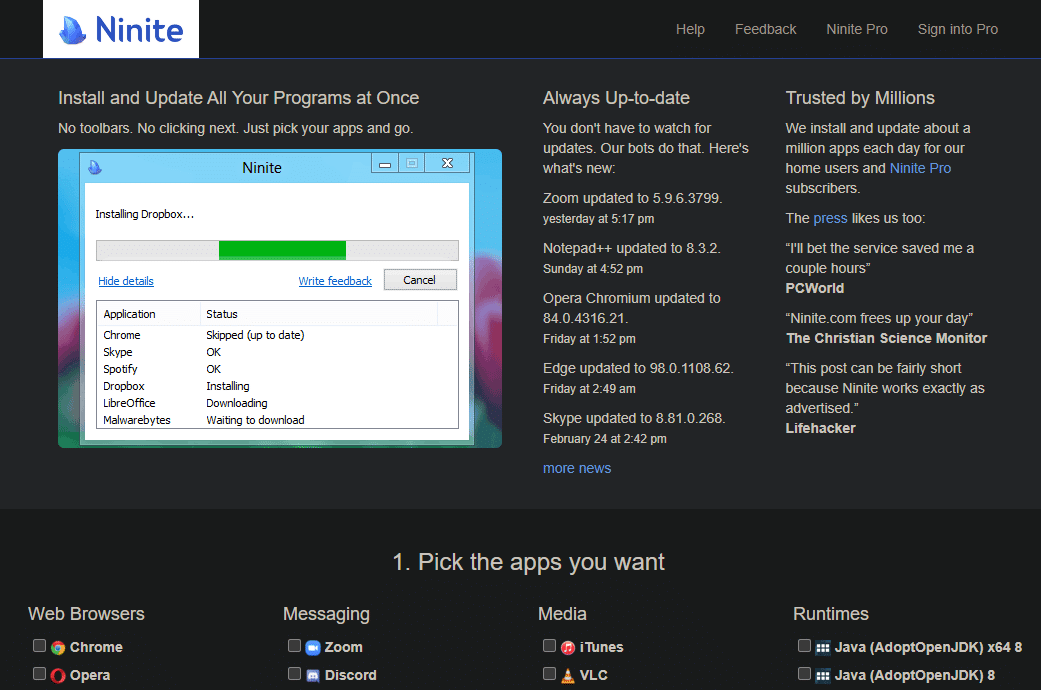Follow the Ninite Pro link in text
The height and width of the screenshot is (690, 1041).
[x=920, y=168]
